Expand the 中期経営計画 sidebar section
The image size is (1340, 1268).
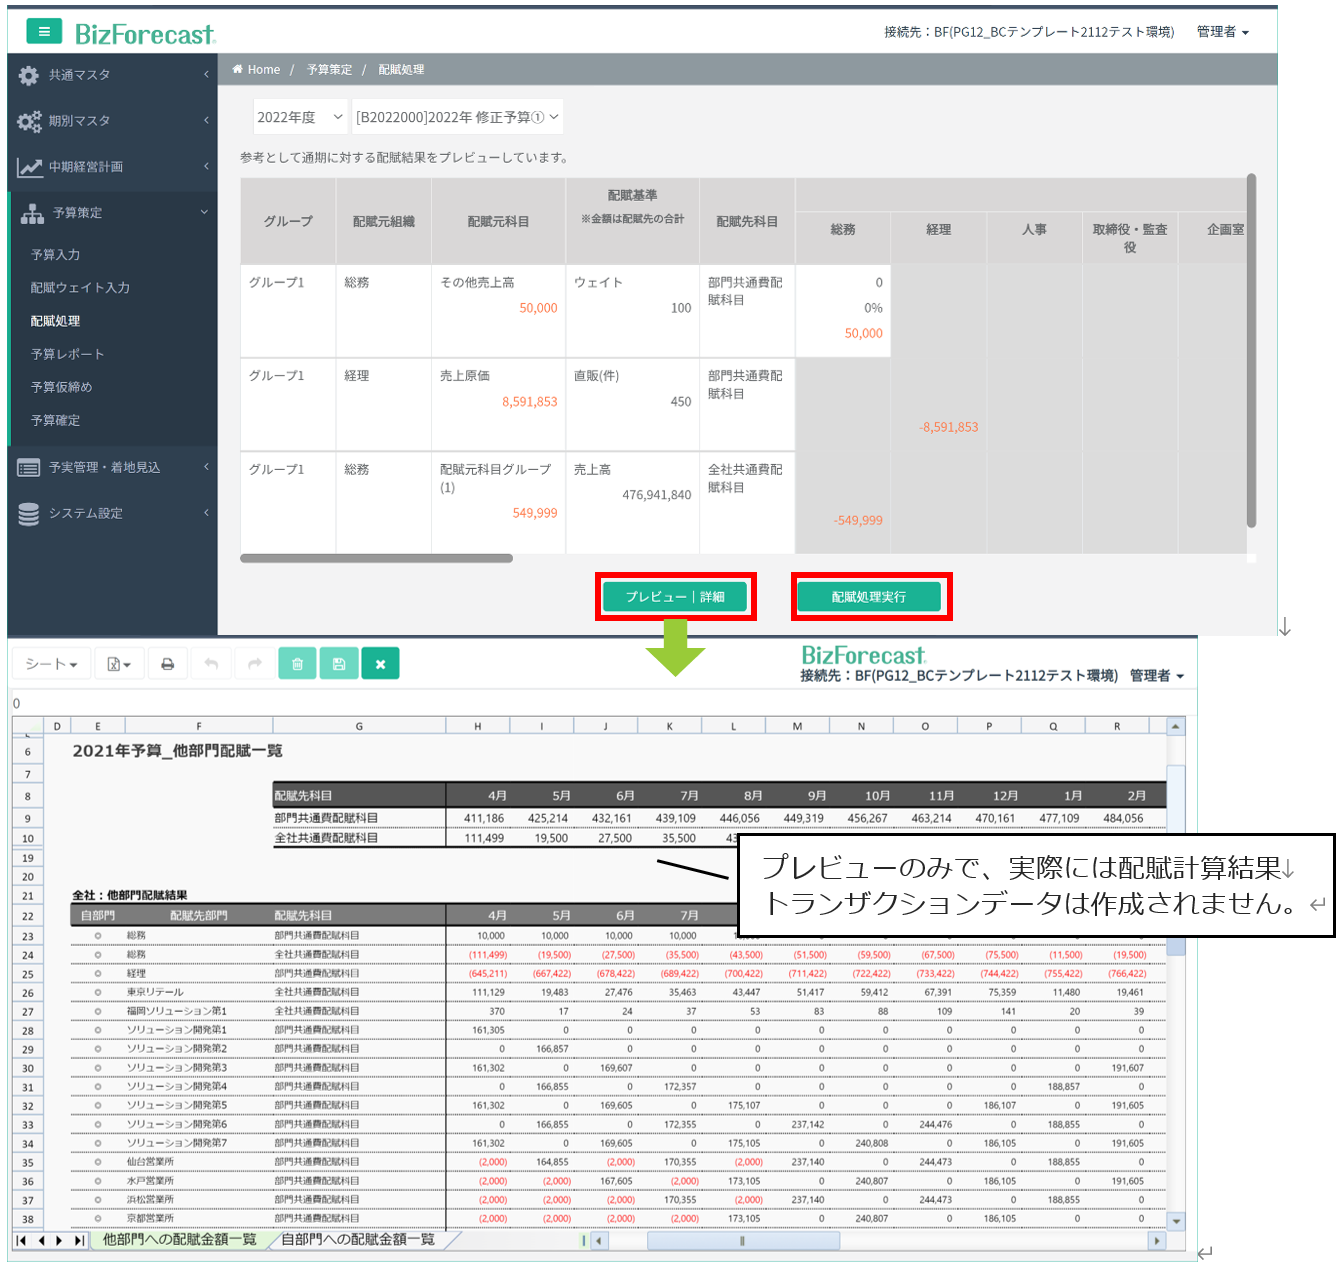point(112,167)
